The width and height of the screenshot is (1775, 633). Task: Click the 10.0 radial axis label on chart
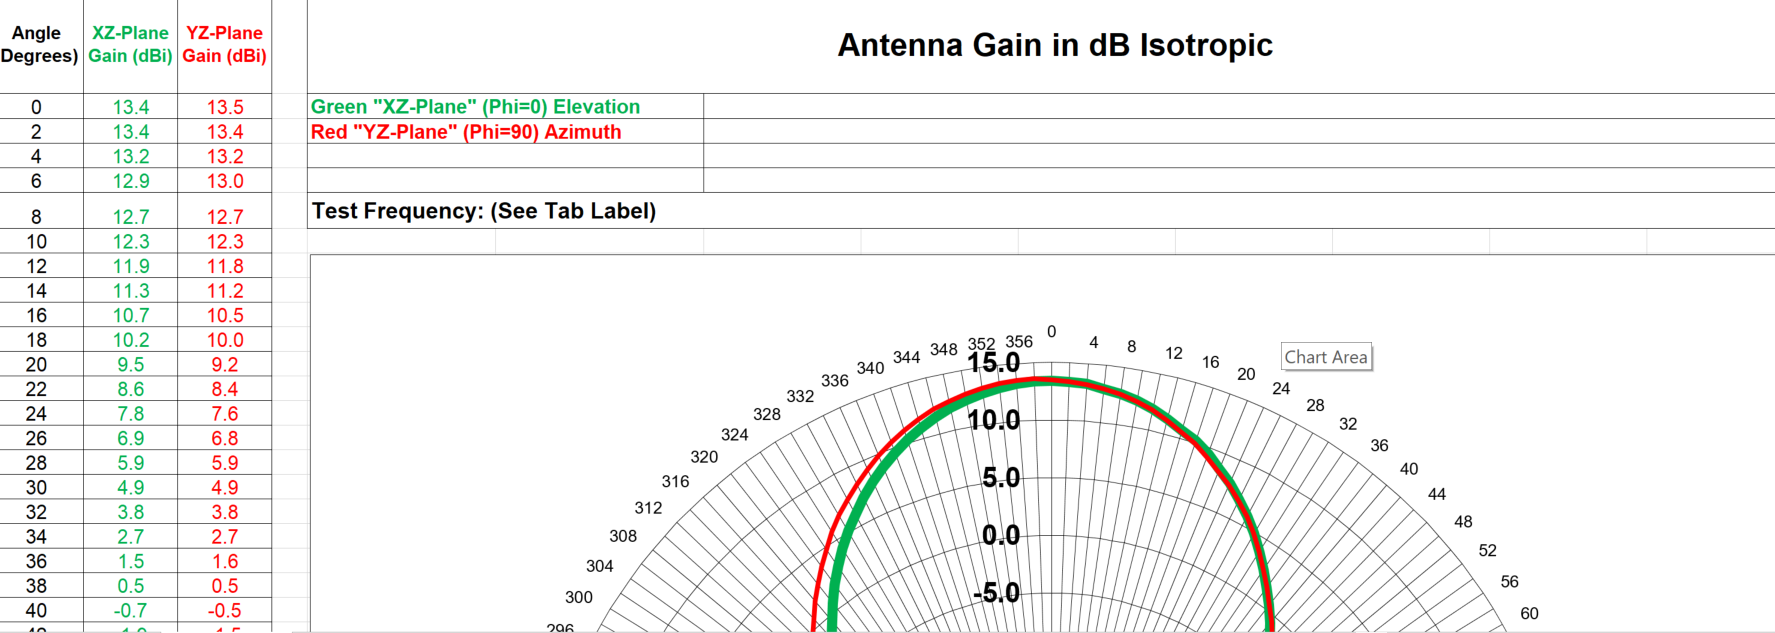pos(994,420)
